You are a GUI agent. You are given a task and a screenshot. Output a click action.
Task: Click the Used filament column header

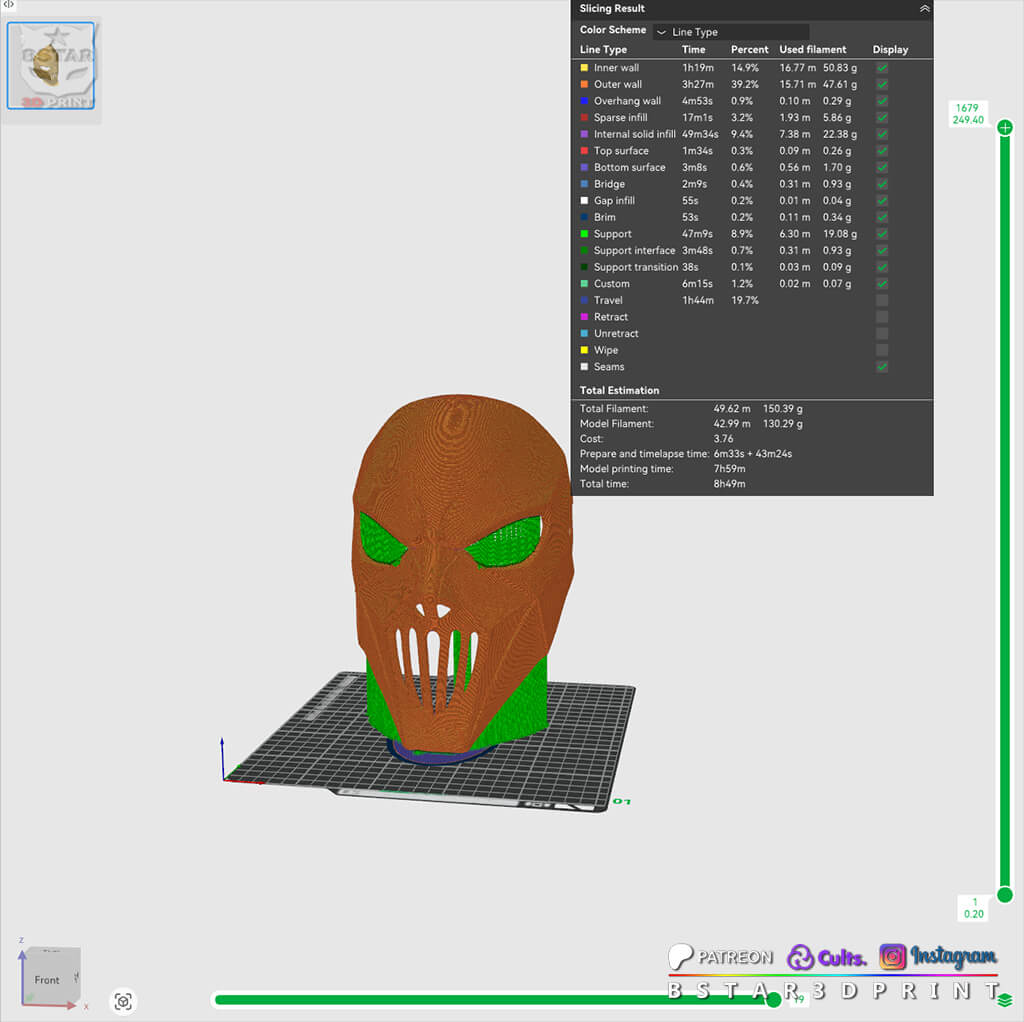812,50
